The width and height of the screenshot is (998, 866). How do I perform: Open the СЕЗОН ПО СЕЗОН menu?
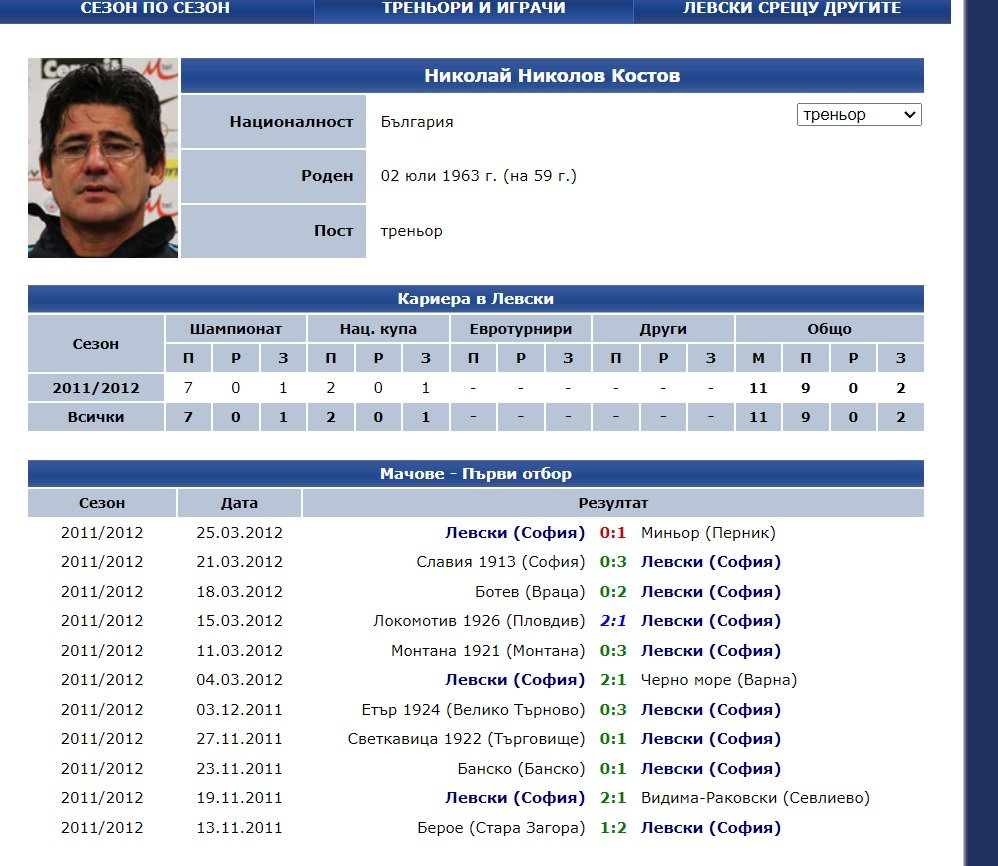[x=154, y=8]
